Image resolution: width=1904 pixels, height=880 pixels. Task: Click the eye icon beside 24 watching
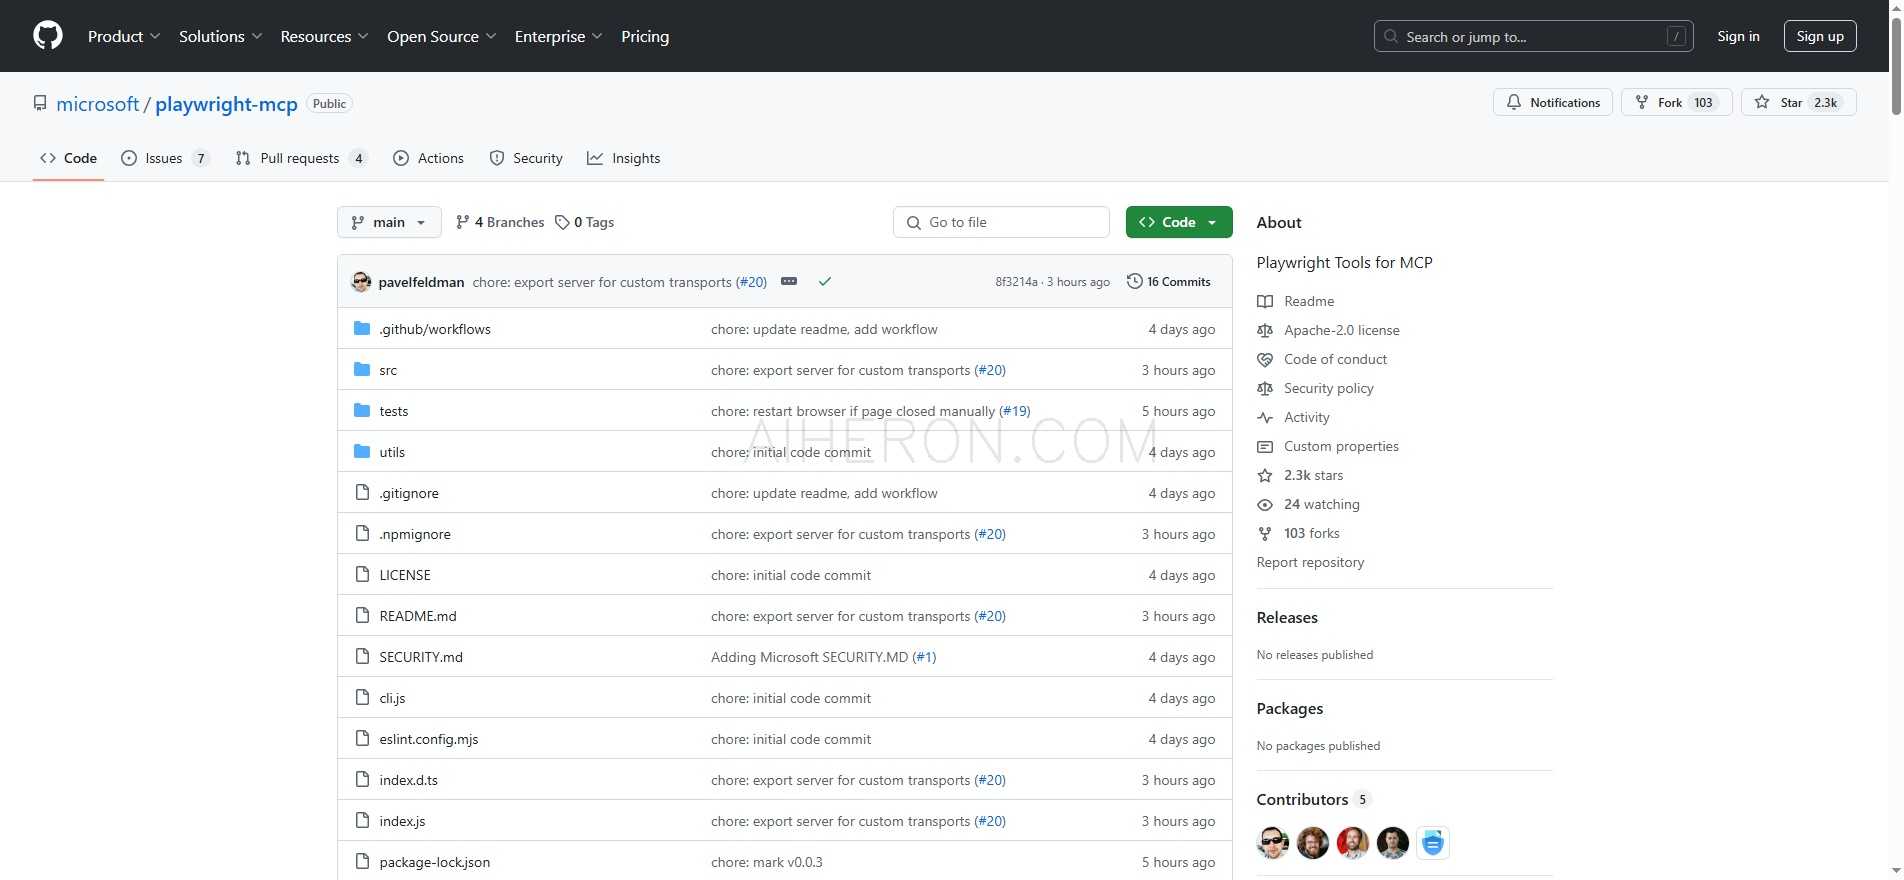tap(1265, 504)
